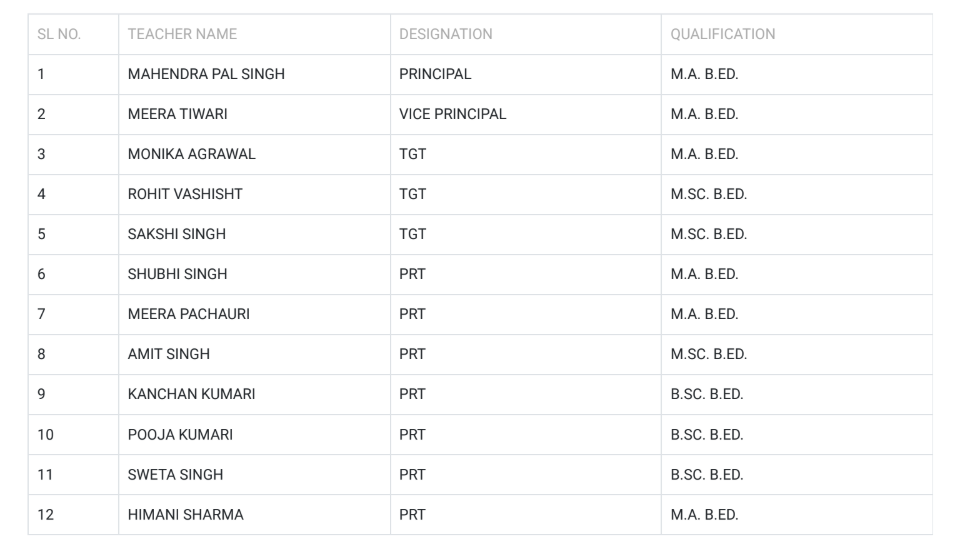Click the Shubhi Singh entry

(x=177, y=274)
